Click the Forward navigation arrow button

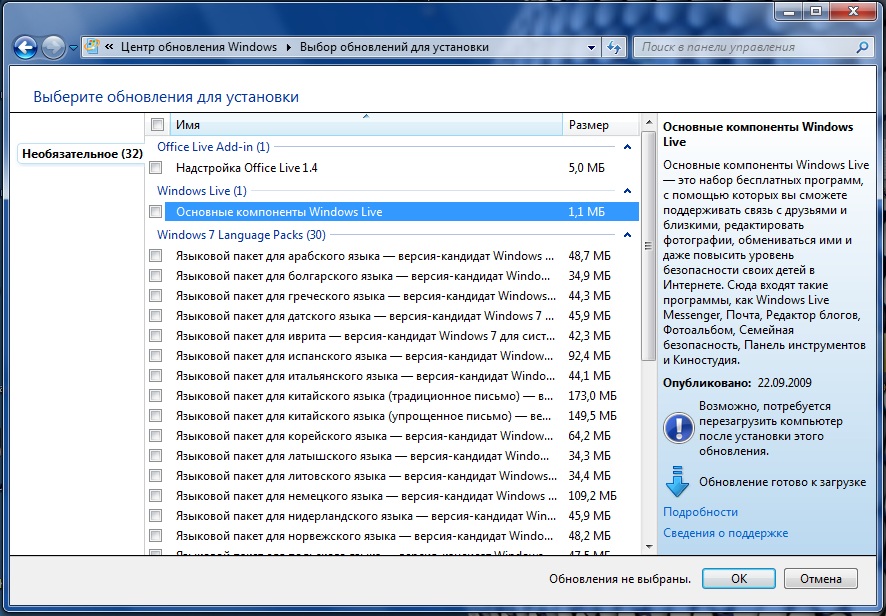53,47
